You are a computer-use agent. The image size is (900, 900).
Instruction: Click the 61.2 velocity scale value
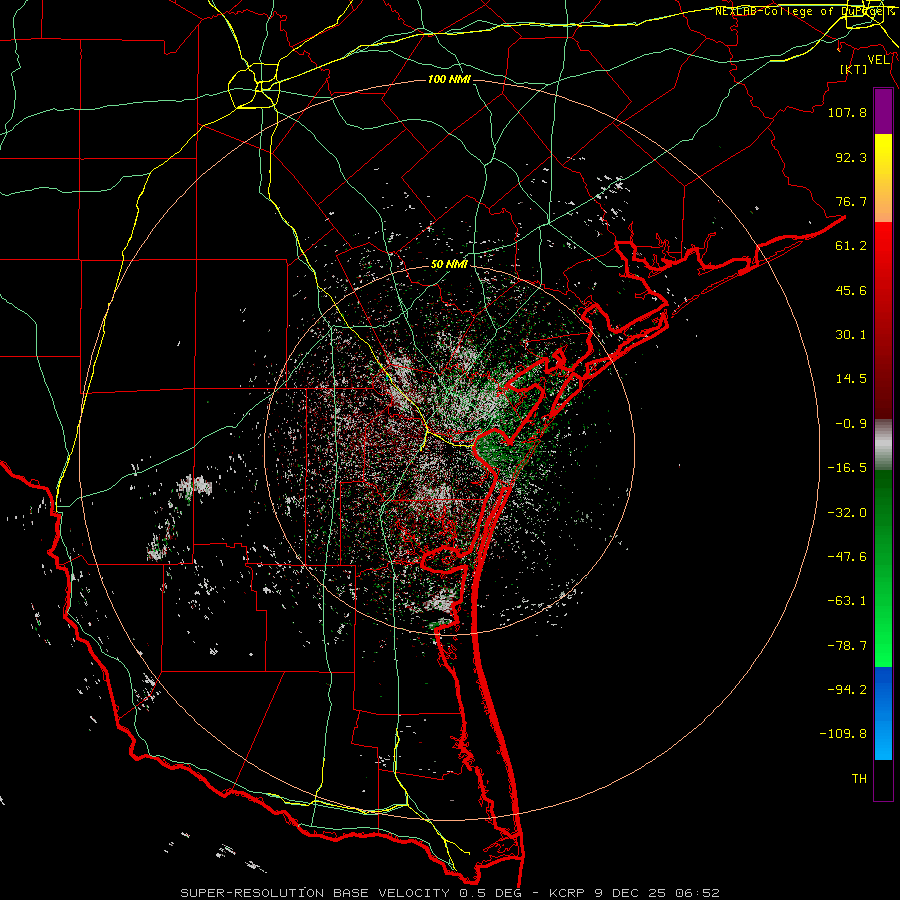[851, 246]
